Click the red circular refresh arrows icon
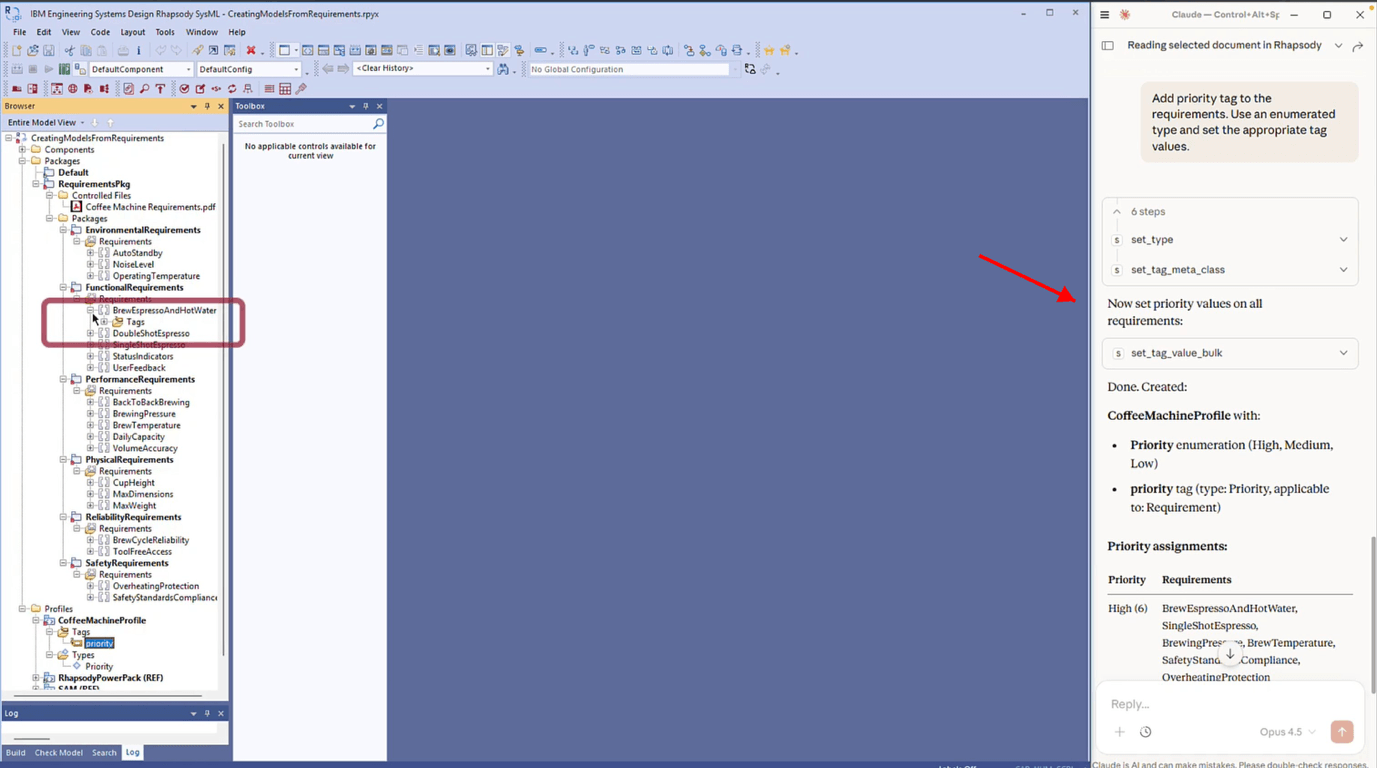Screen dimensions: 1381x770 [232, 89]
